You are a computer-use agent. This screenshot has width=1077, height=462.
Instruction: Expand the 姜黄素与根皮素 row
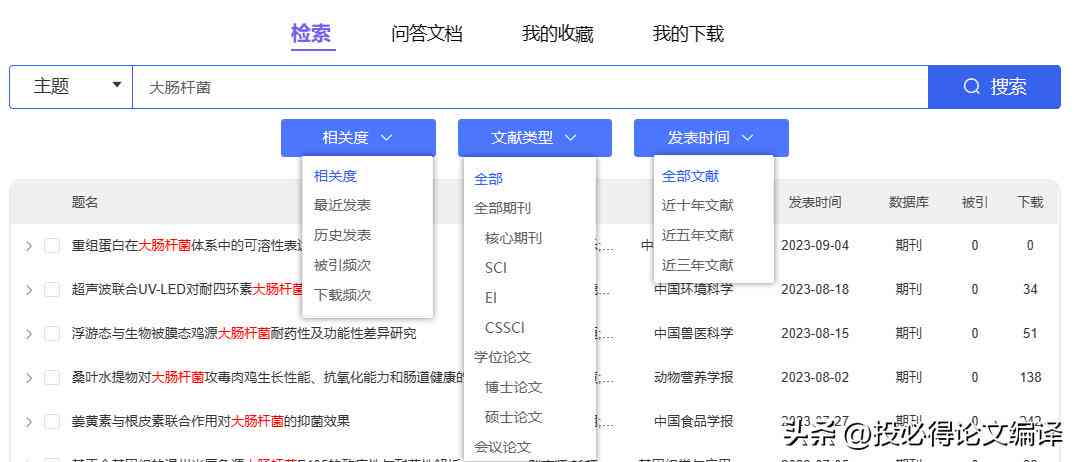pos(29,421)
